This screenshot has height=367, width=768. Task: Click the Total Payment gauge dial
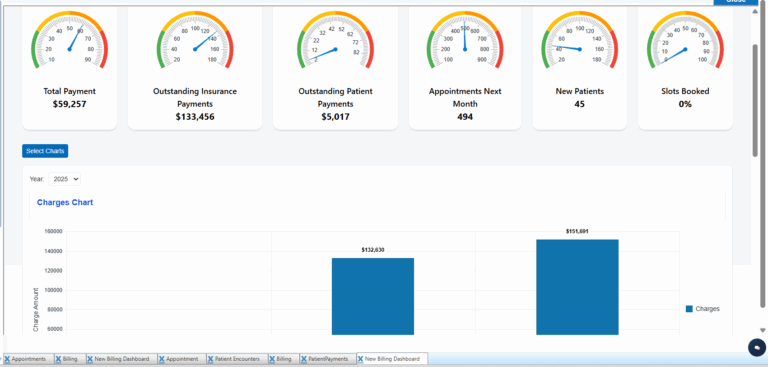point(70,41)
